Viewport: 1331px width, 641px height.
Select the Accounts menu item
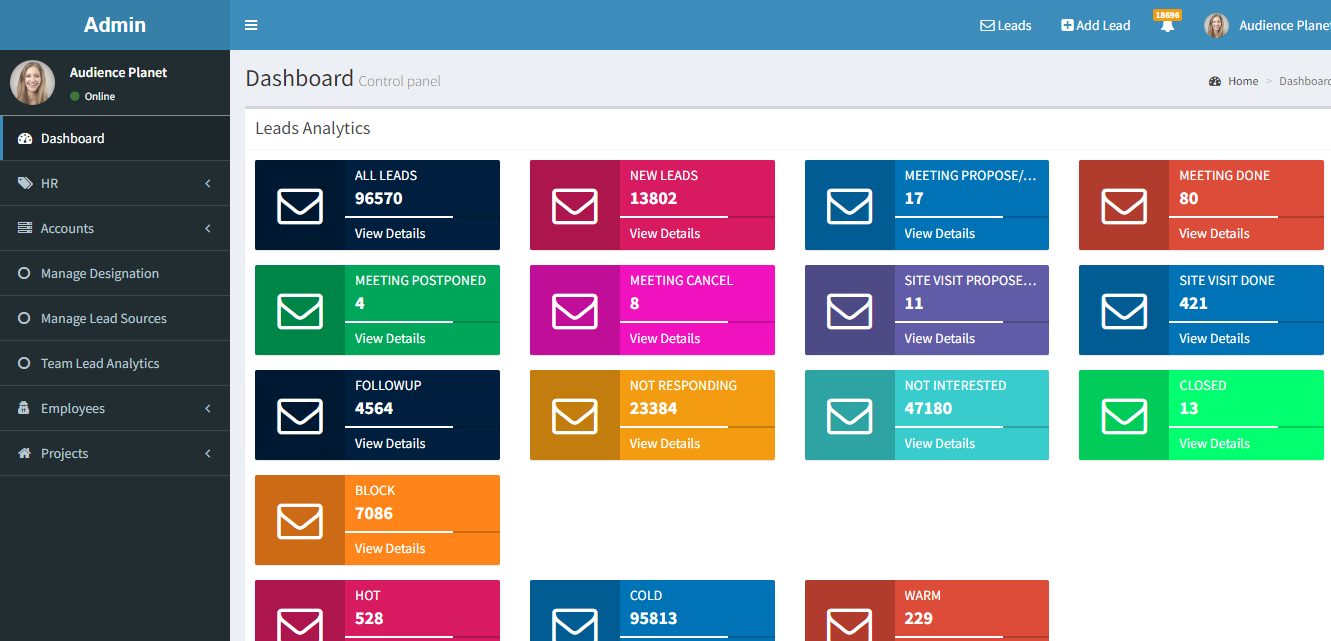(x=115, y=229)
